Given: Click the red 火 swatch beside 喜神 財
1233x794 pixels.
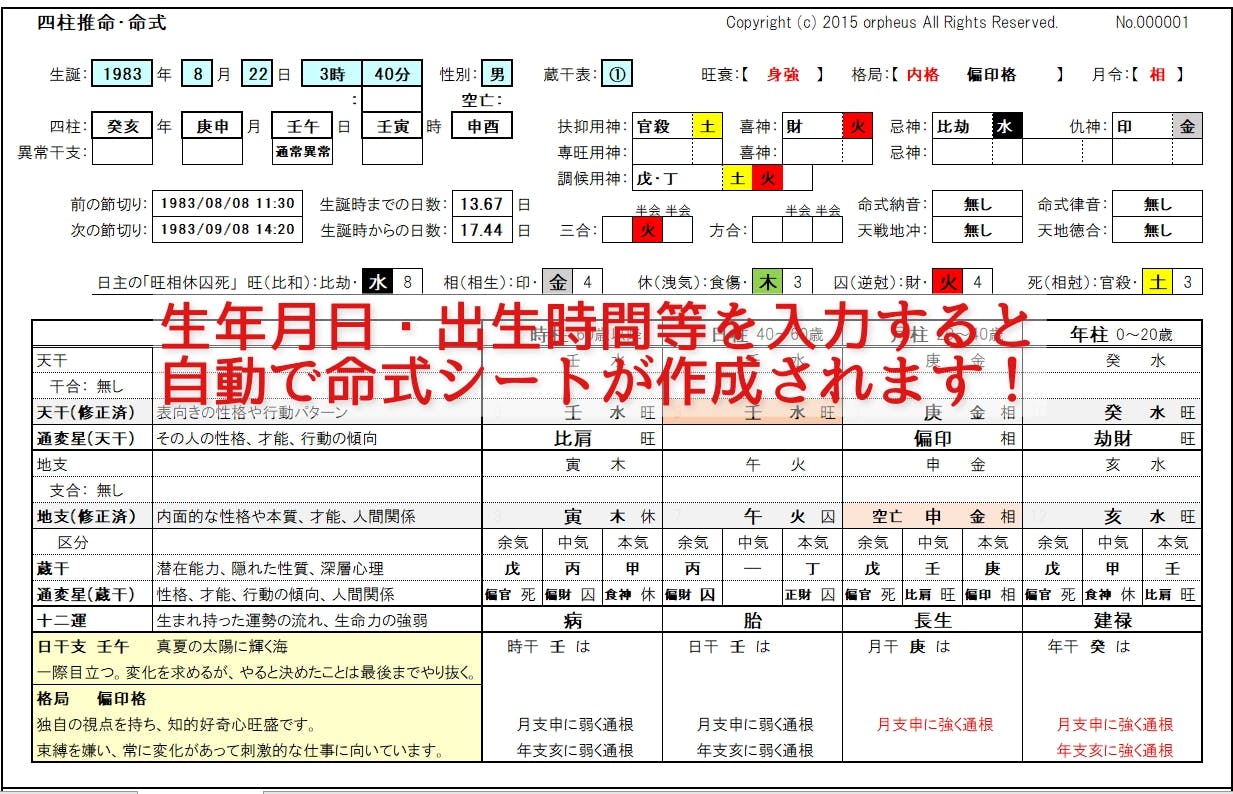Looking at the screenshot, I should [857, 127].
